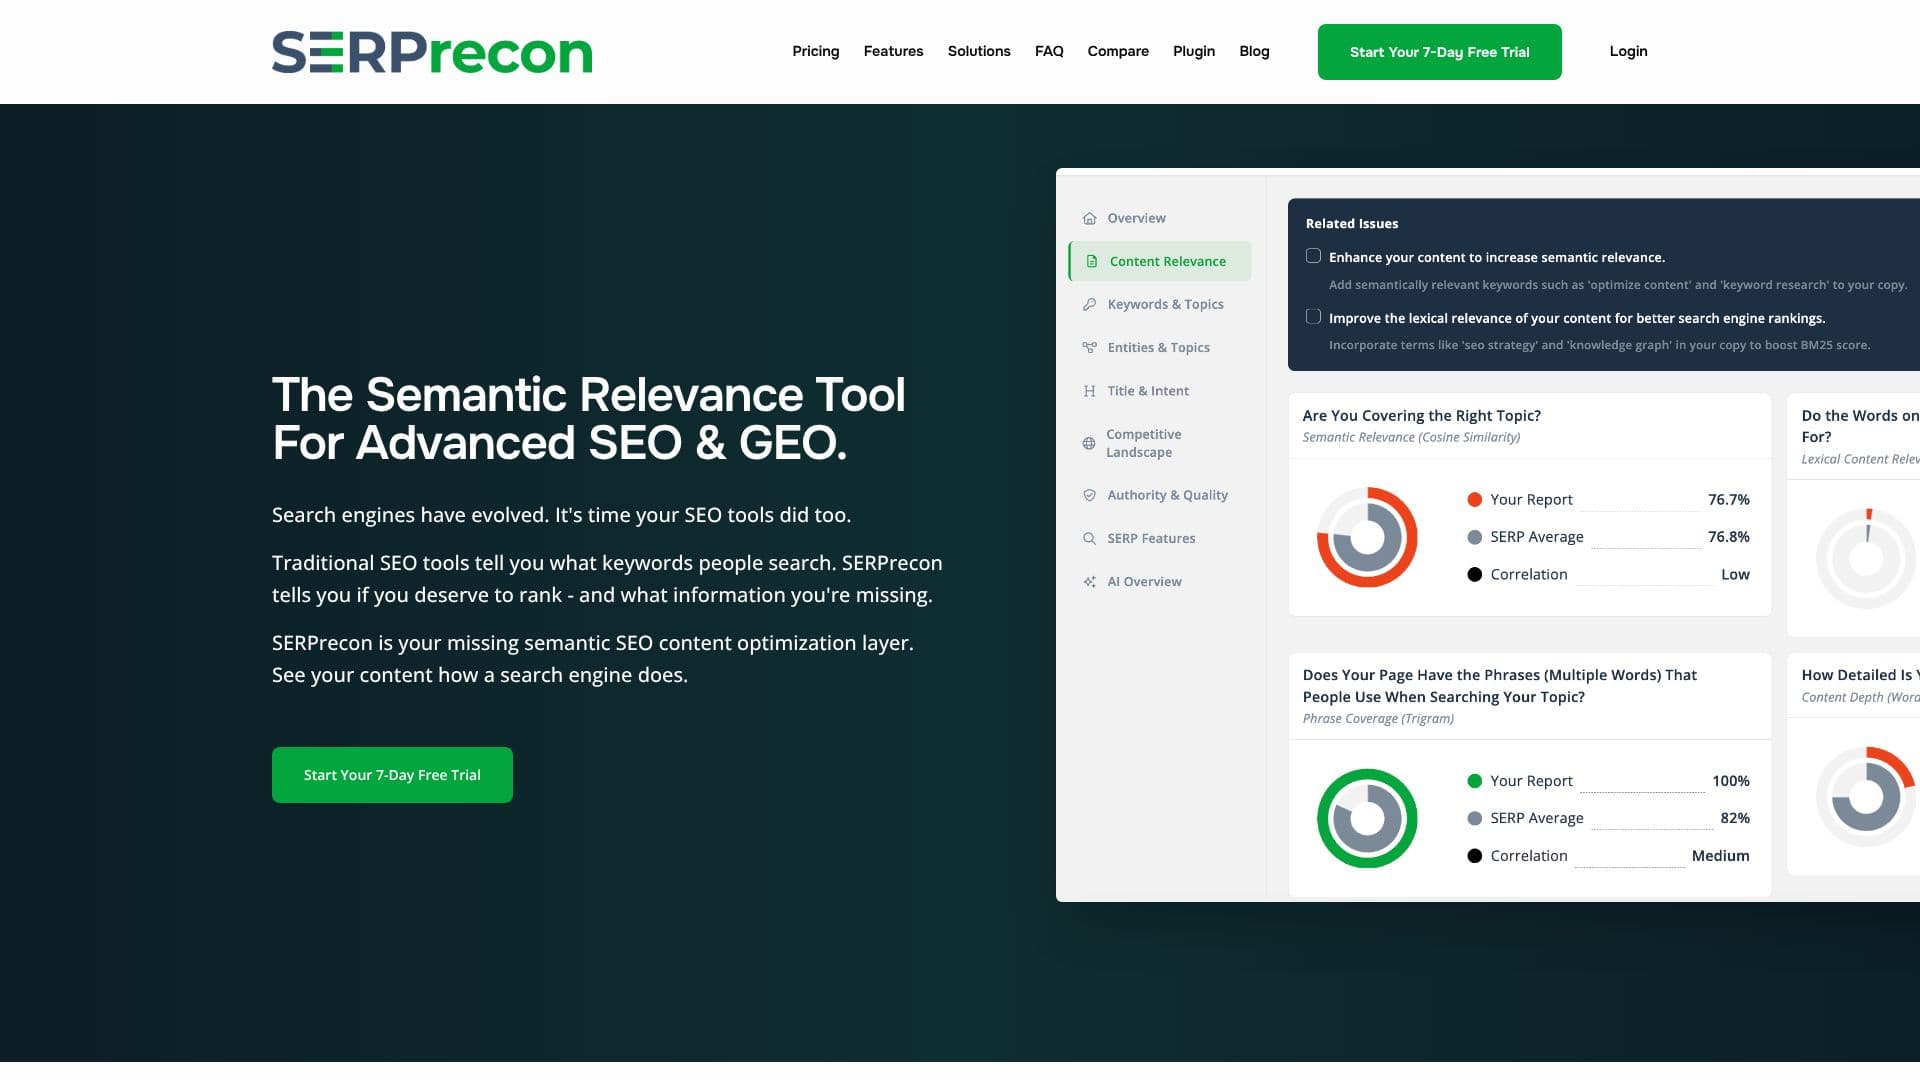Click the 'Medium' correlation value

pyautogui.click(x=1720, y=856)
